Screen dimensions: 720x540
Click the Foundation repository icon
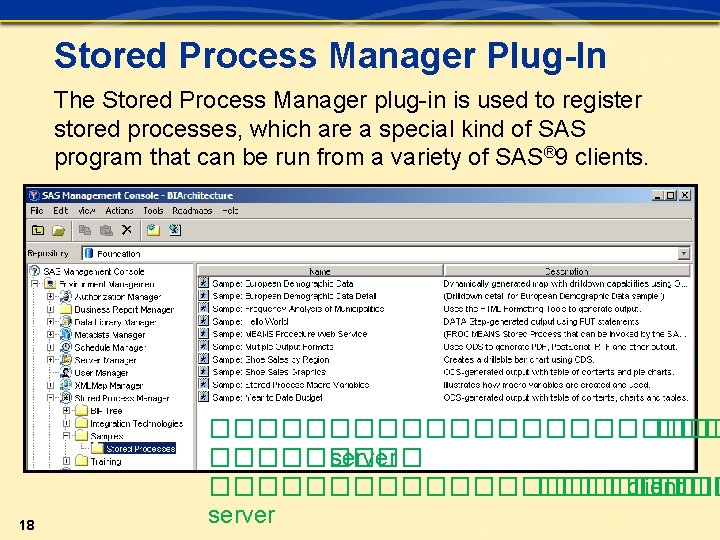click(x=89, y=253)
